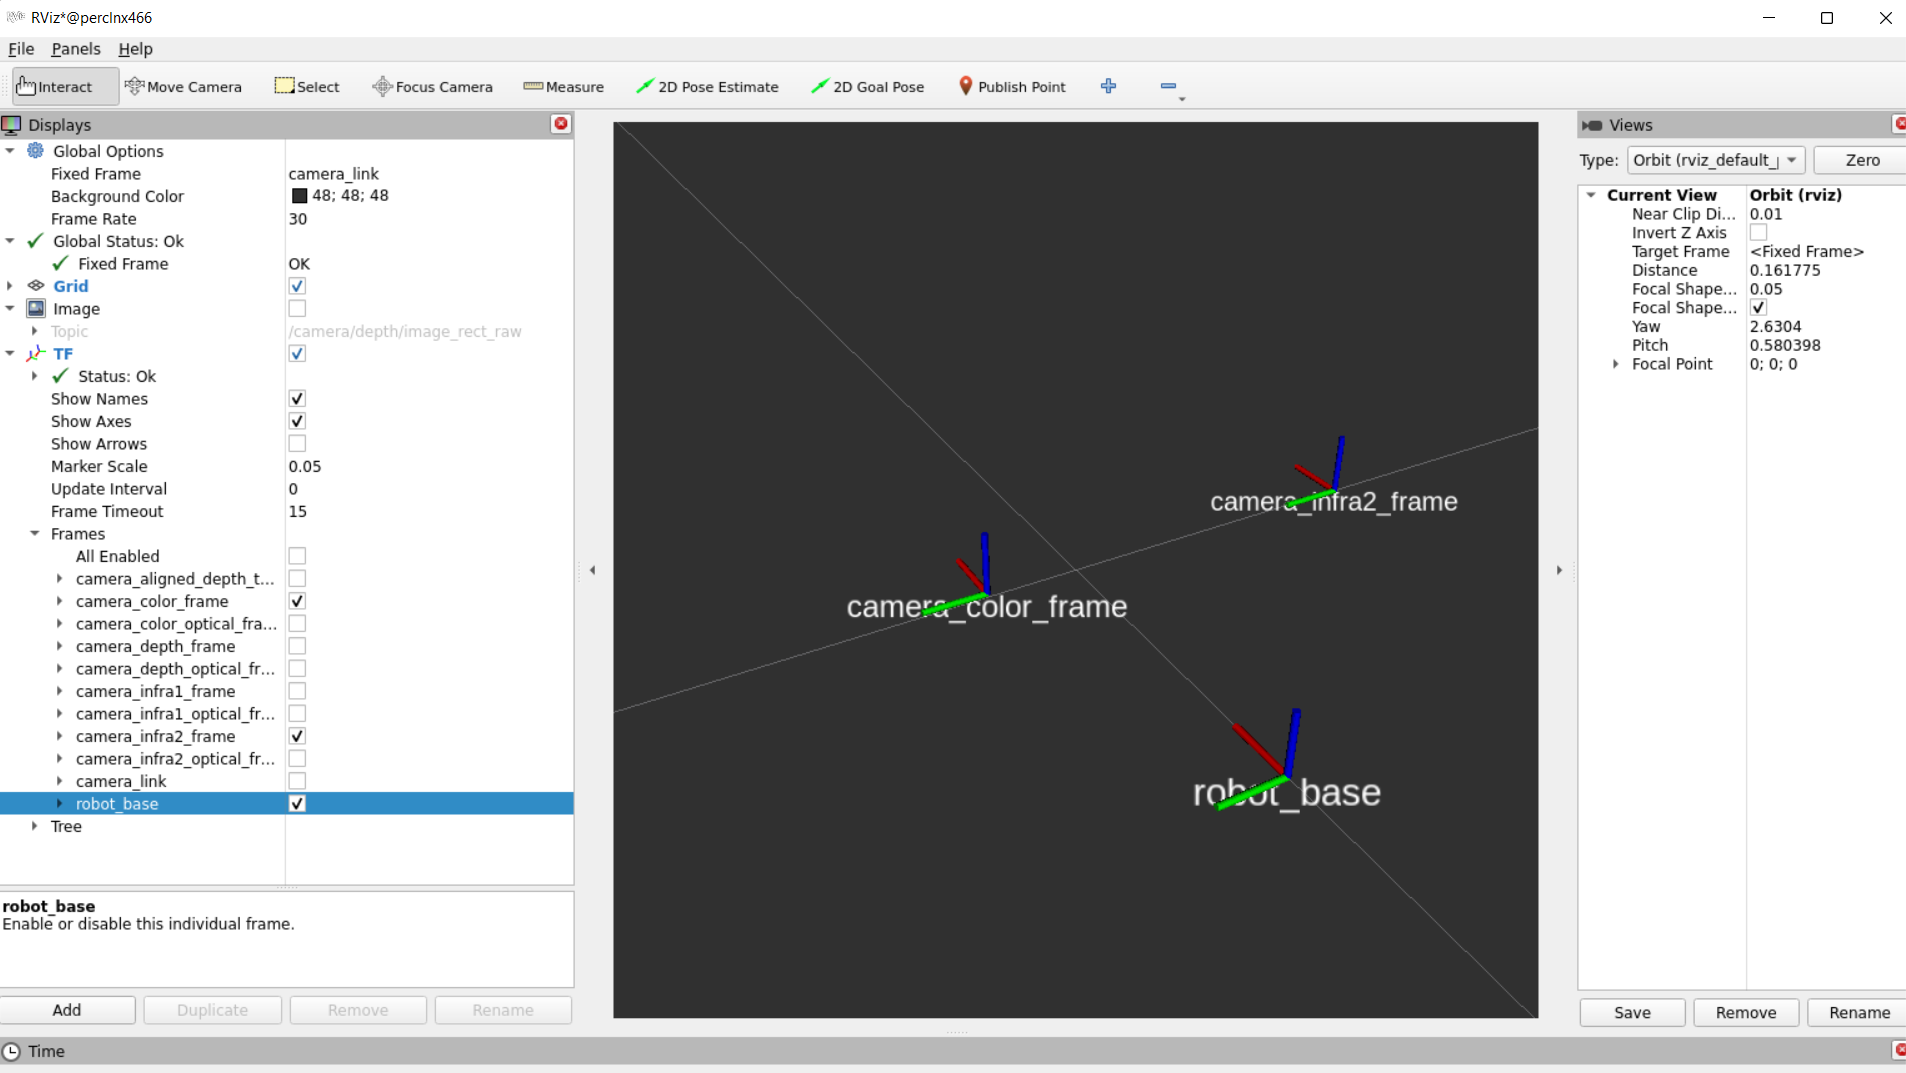Click the blue plus add-tool icon

[1108, 87]
